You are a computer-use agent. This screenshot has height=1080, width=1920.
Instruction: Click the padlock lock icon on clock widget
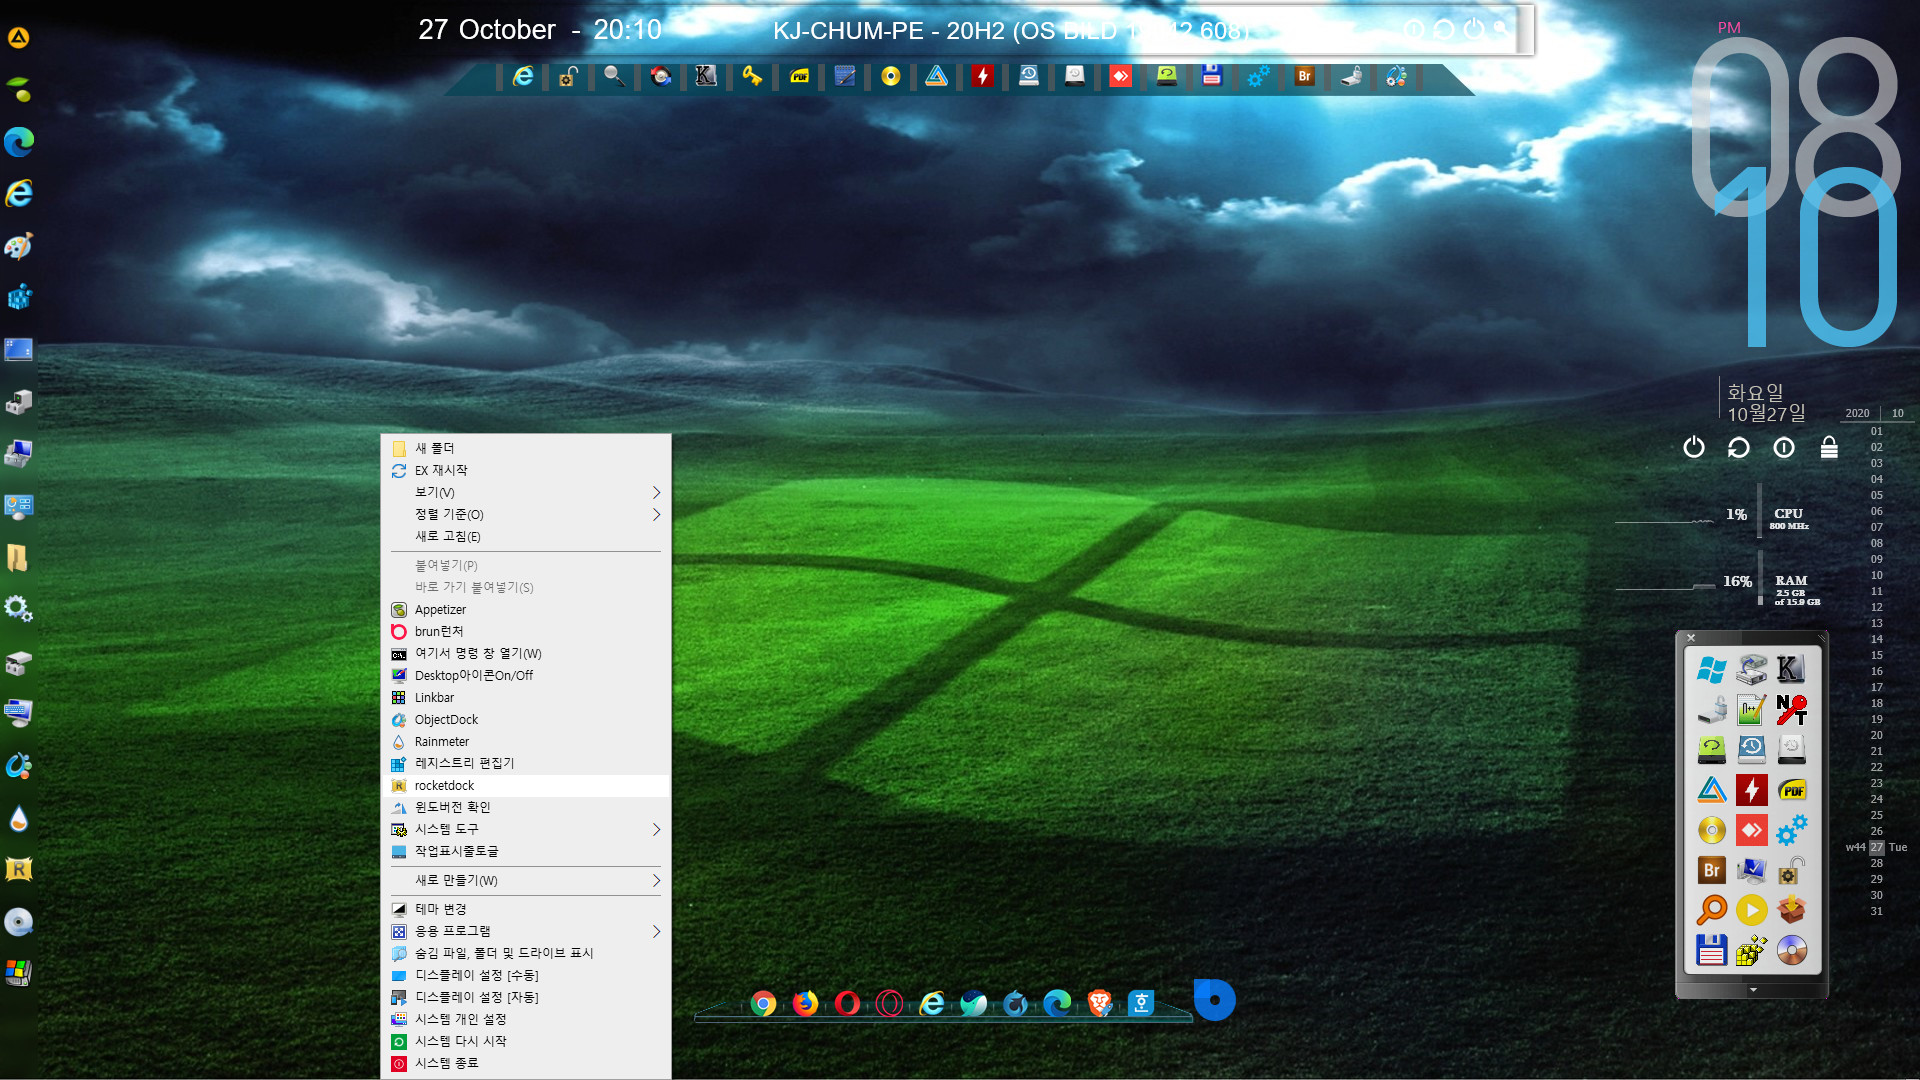(1829, 447)
